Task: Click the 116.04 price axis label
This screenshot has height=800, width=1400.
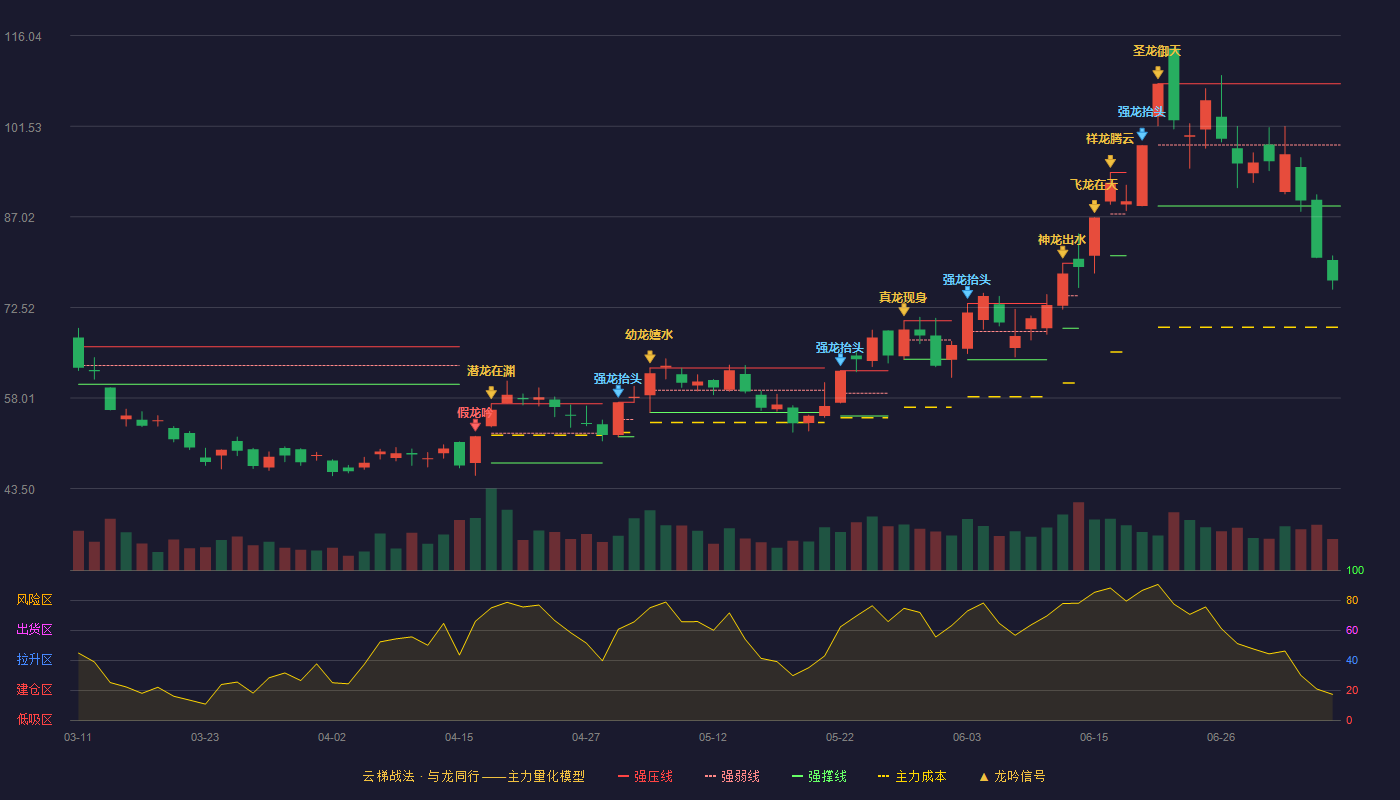Action: (x=23, y=37)
